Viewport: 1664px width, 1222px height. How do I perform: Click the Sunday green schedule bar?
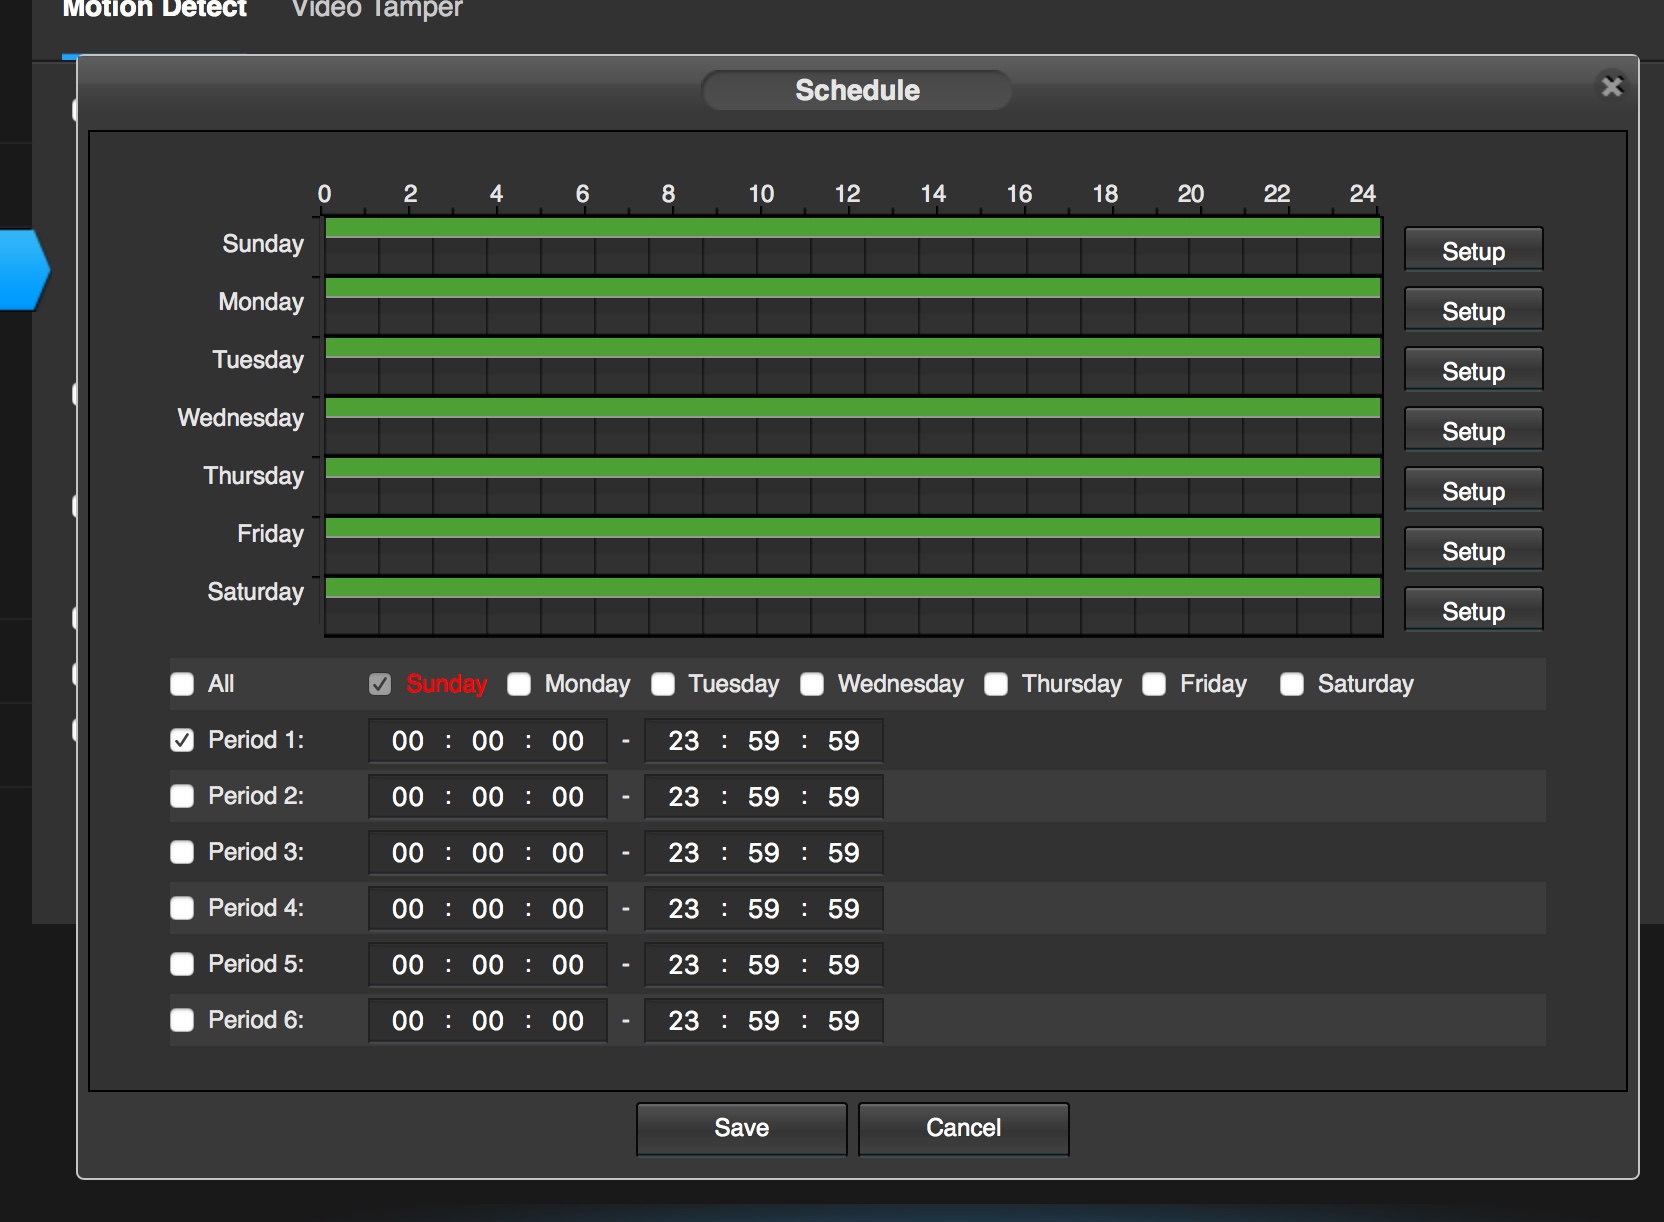[853, 228]
